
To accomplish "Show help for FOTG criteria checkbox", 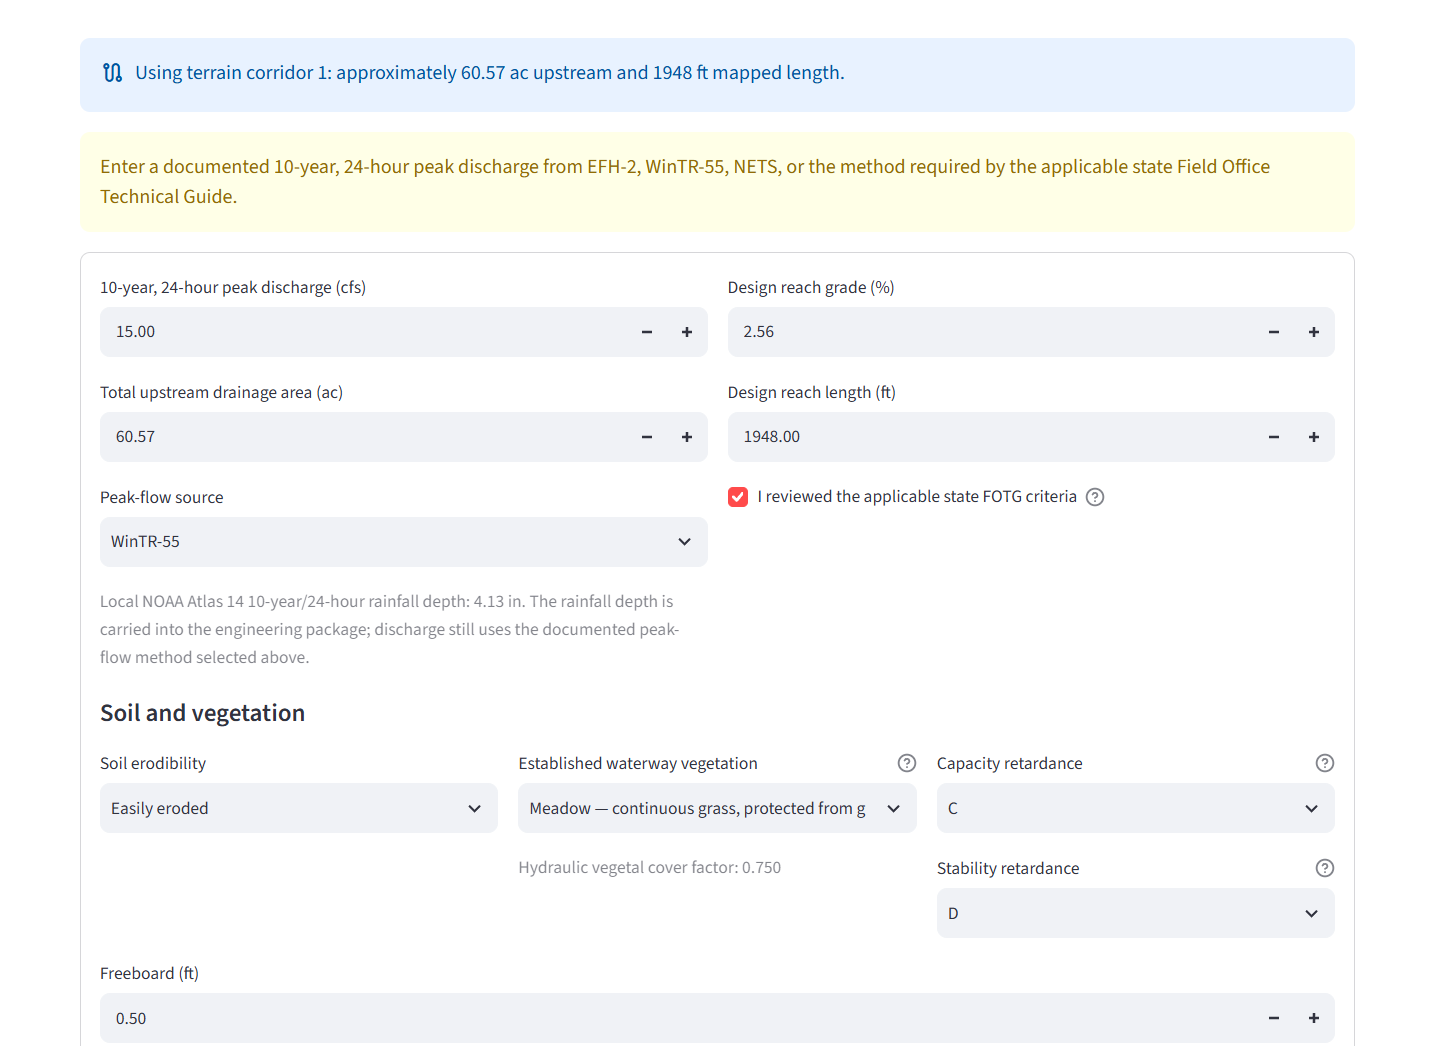I will (x=1095, y=497).
